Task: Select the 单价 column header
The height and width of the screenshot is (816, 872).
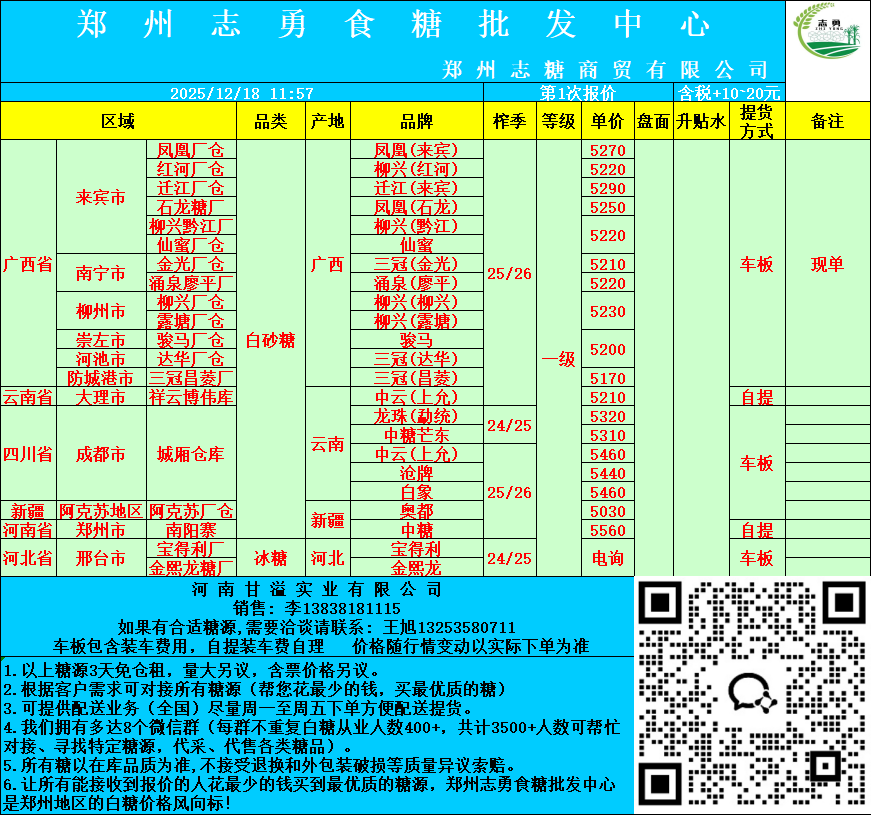Action: pyautogui.click(x=608, y=121)
